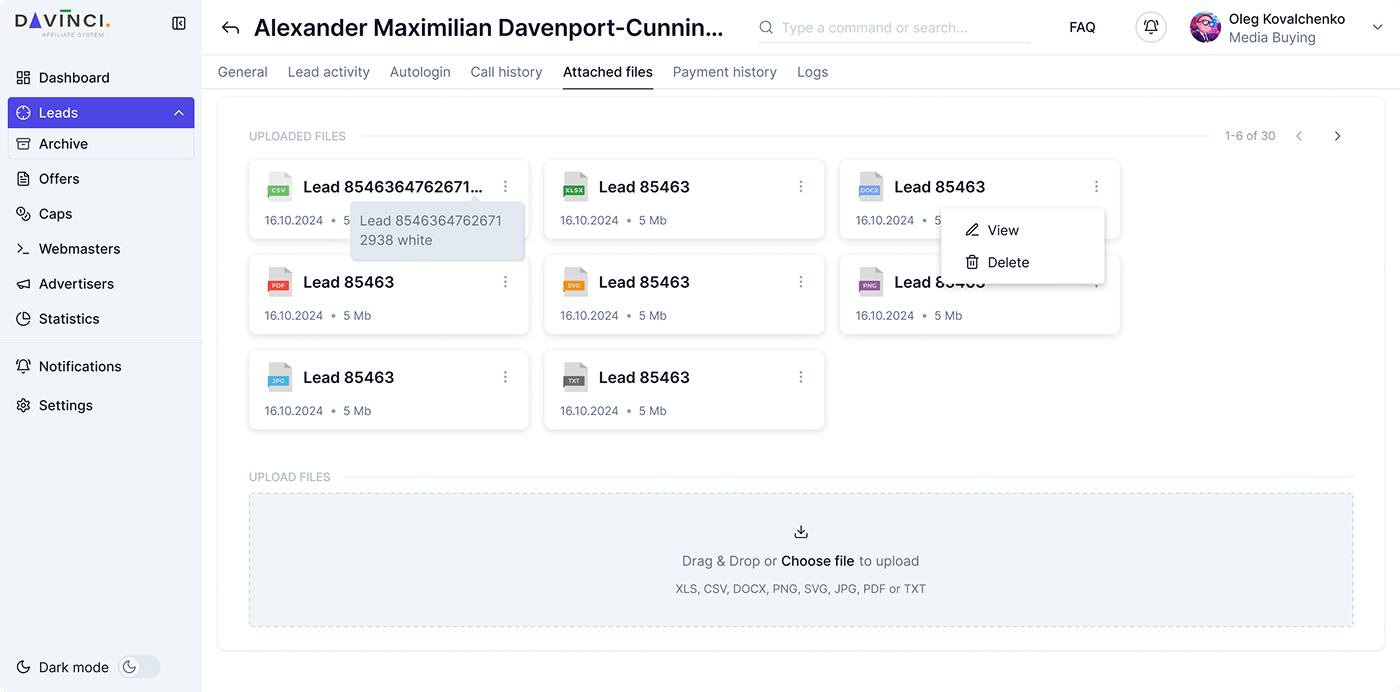Image resolution: width=1400 pixels, height=692 pixels.
Task: Open three-dot menu on TXT file card
Action: click(x=801, y=377)
